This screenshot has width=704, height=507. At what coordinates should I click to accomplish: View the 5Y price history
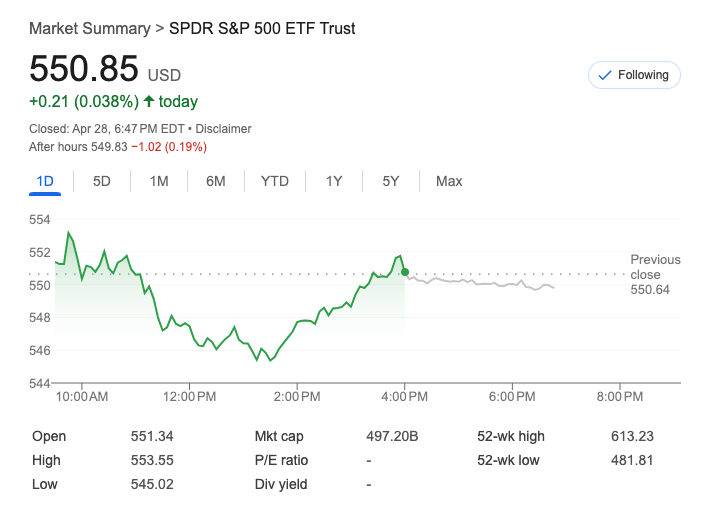pyautogui.click(x=391, y=181)
